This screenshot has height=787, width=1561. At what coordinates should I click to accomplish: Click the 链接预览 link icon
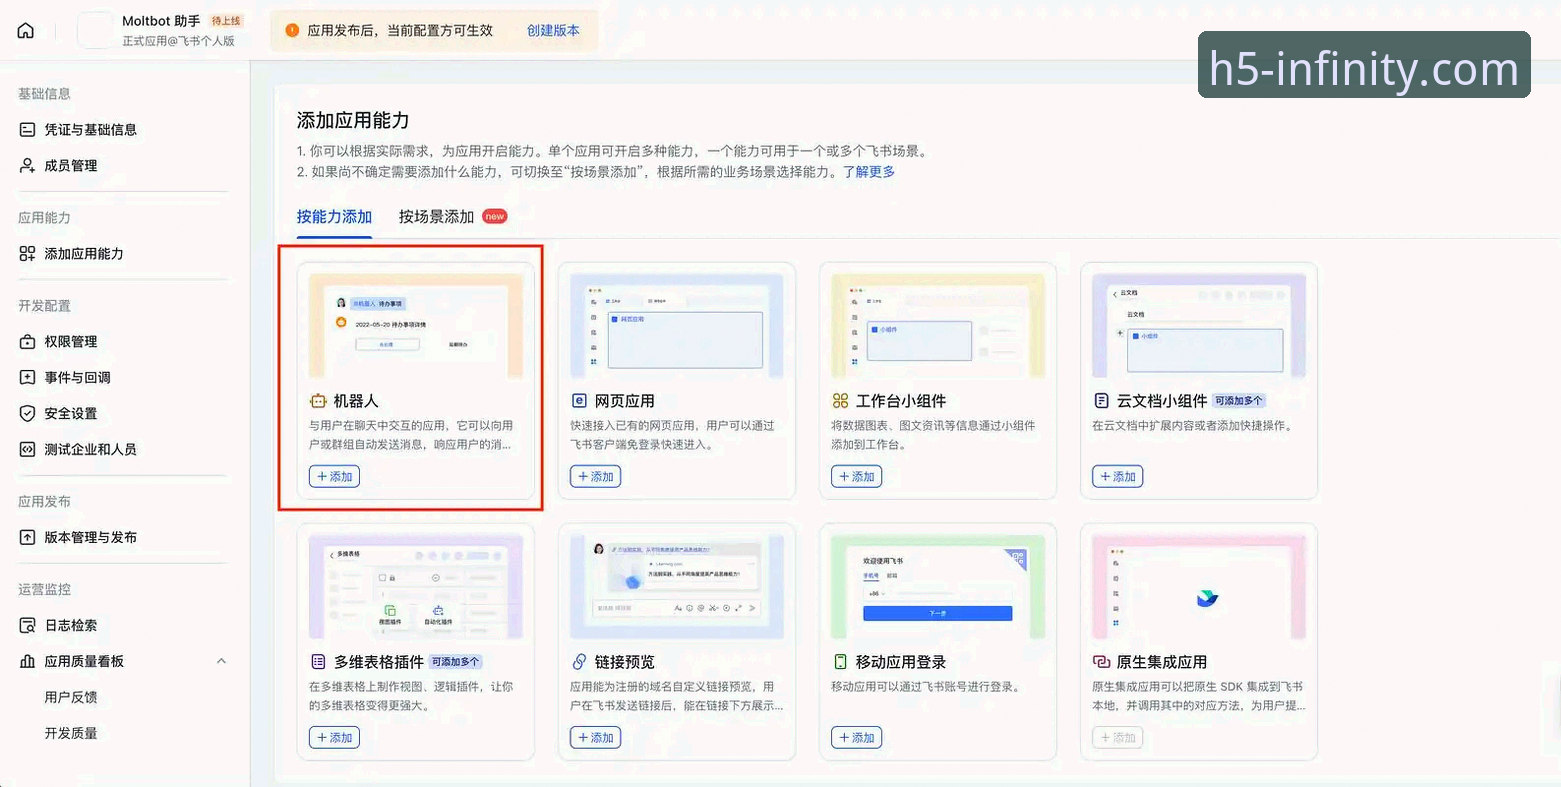[x=579, y=662]
